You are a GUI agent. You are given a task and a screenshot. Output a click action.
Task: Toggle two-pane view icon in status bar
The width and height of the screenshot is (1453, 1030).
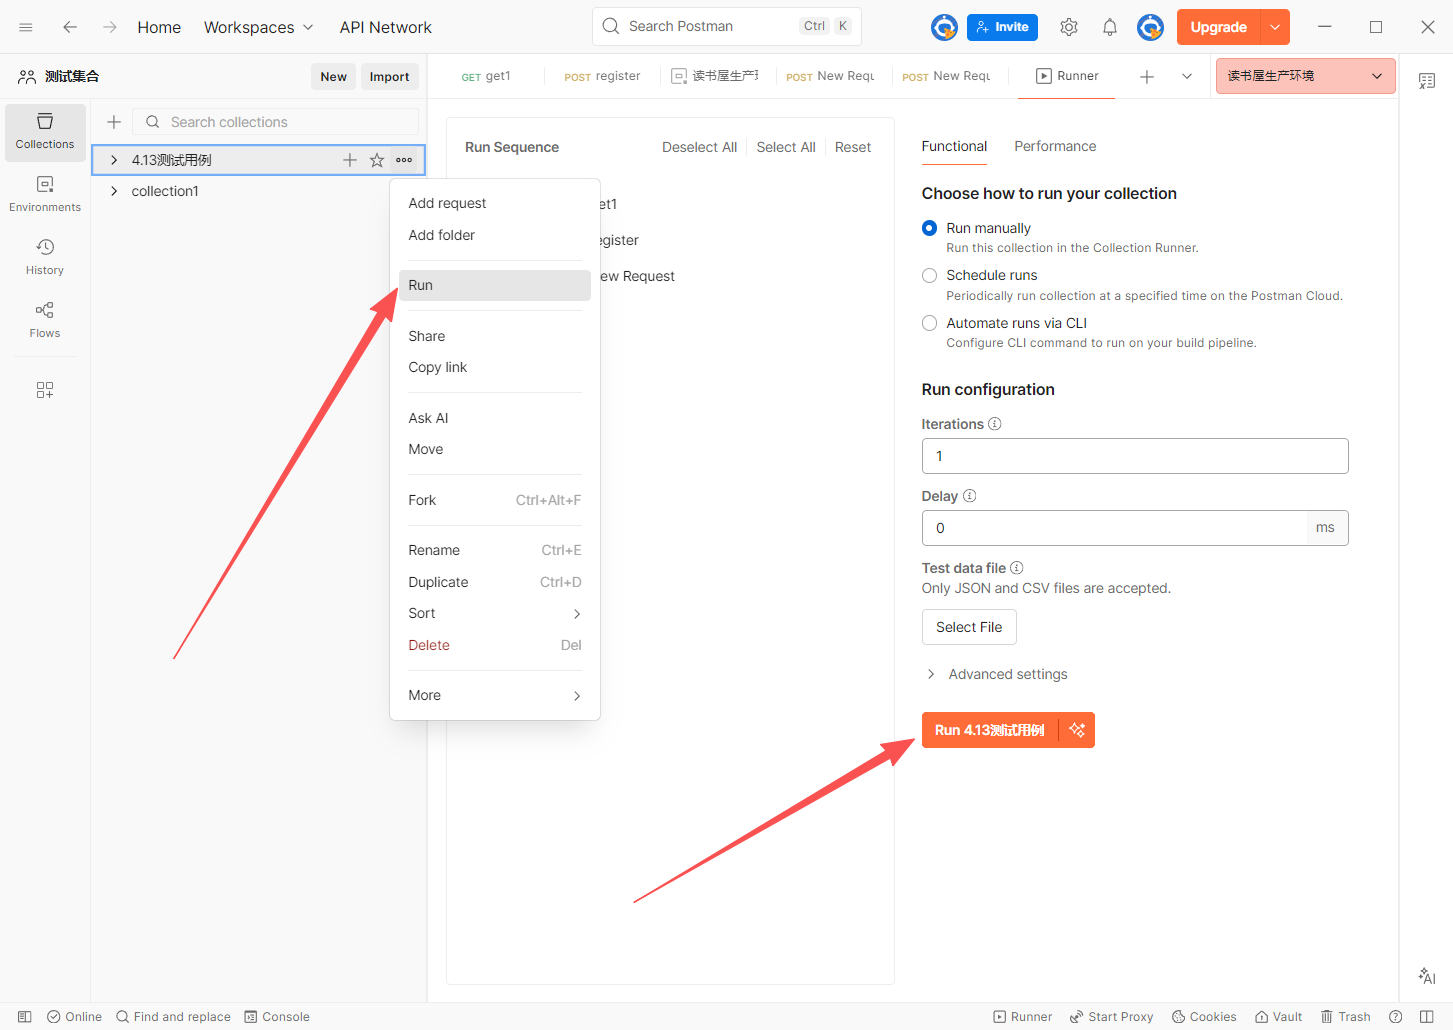[x=1427, y=1017]
